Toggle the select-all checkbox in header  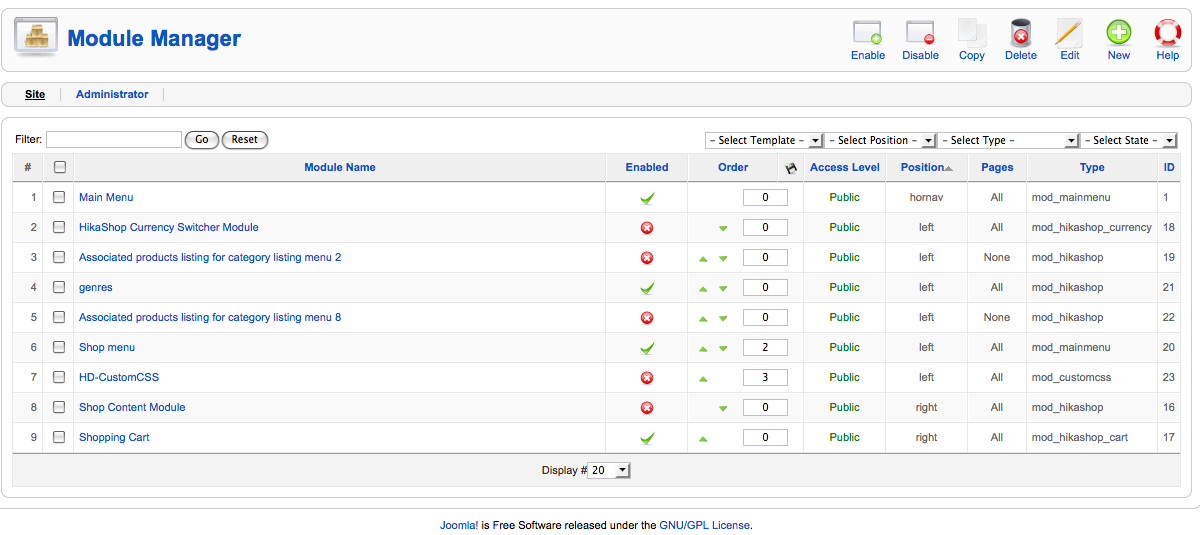pos(59,168)
